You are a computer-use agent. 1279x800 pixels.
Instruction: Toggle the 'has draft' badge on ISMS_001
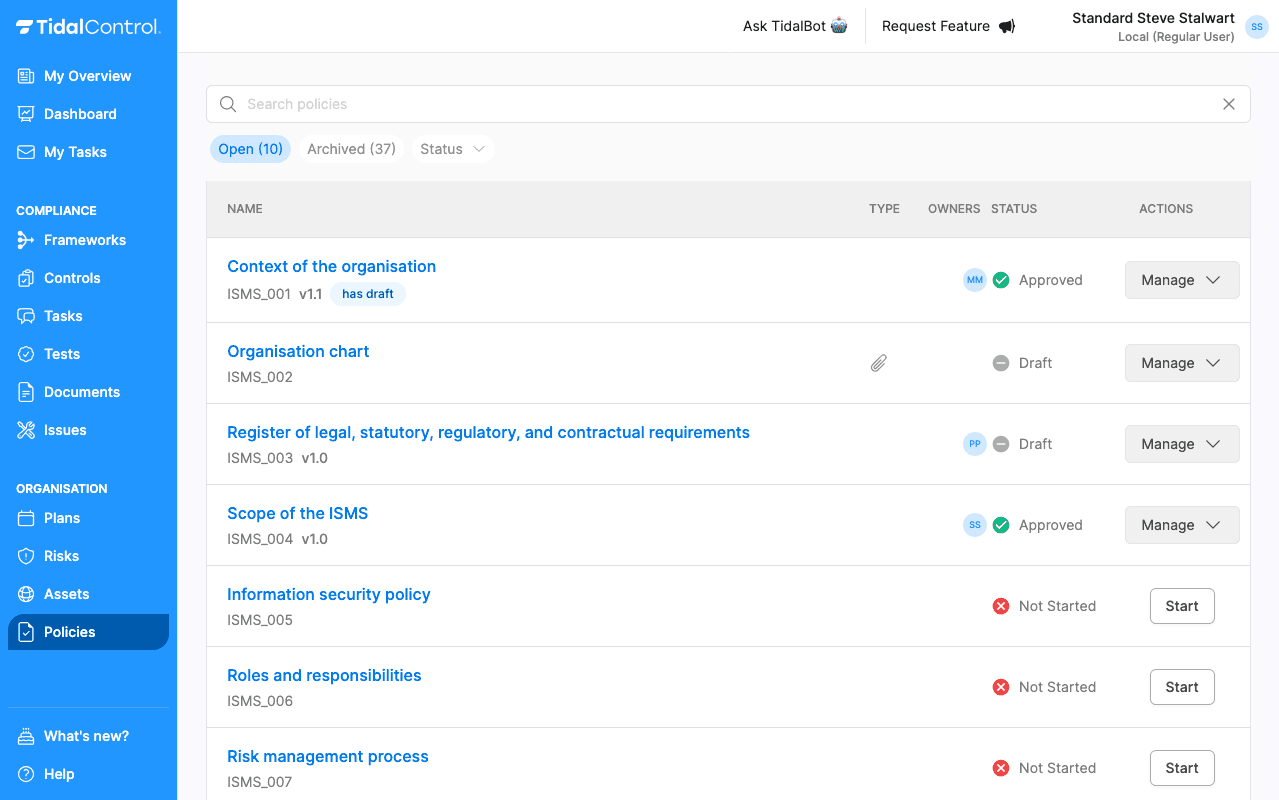367,293
